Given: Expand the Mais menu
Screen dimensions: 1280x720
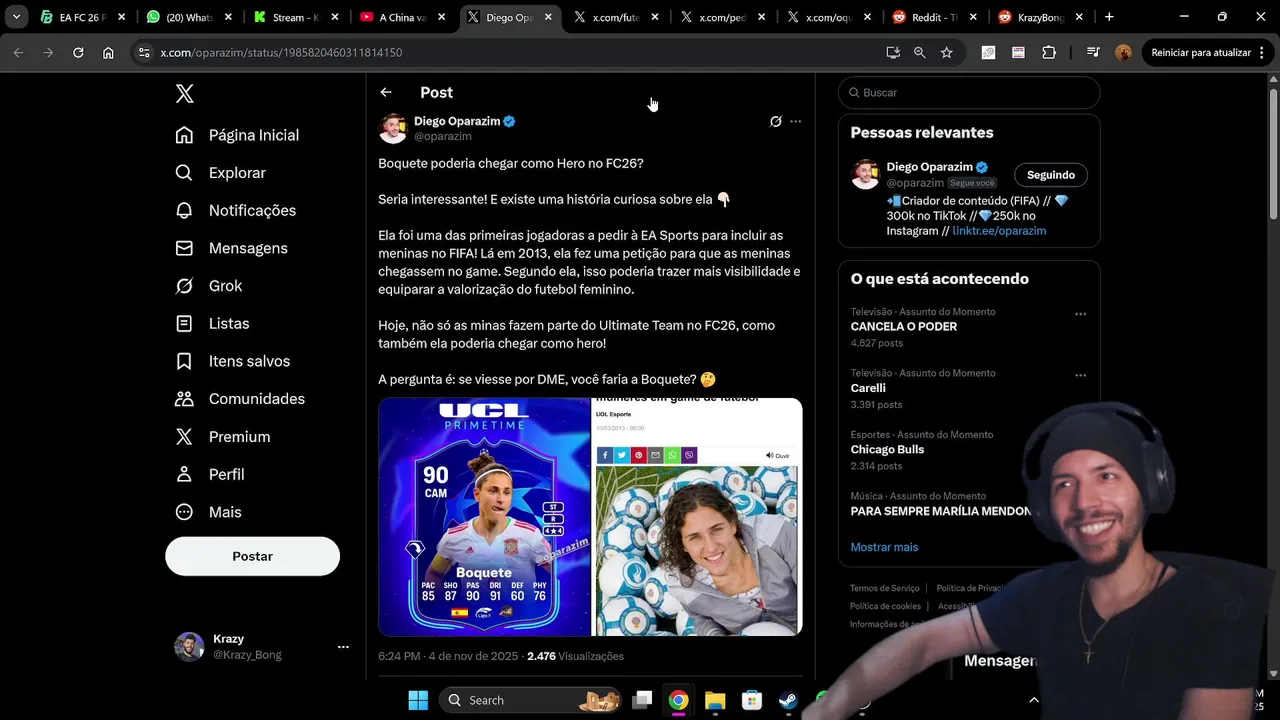Looking at the screenshot, I should coord(209,512).
